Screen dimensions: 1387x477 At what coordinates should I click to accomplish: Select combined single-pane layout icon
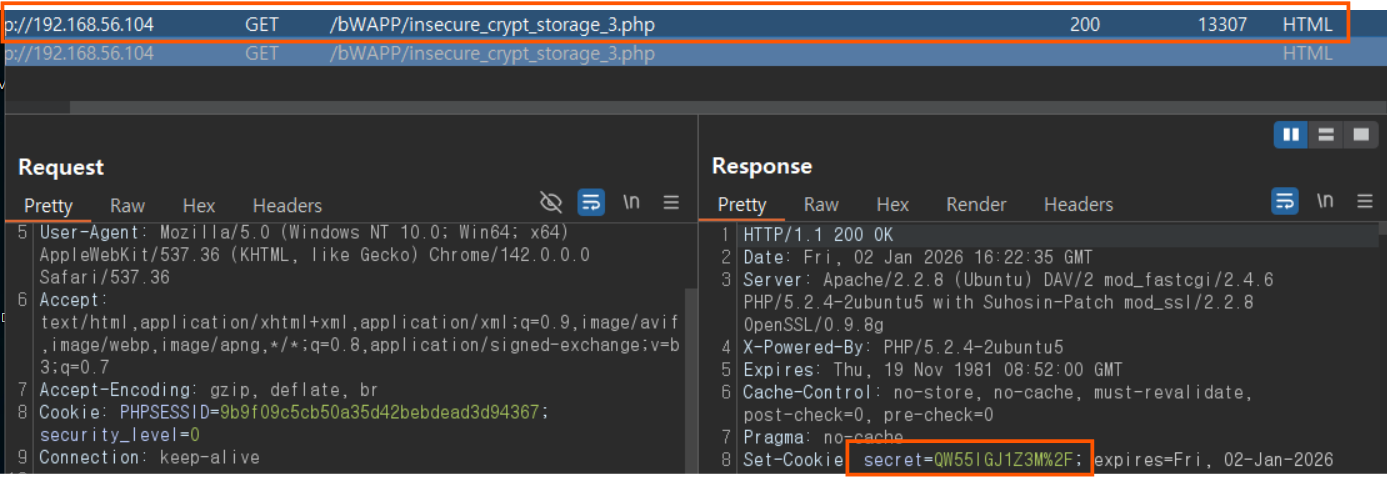click(1360, 134)
